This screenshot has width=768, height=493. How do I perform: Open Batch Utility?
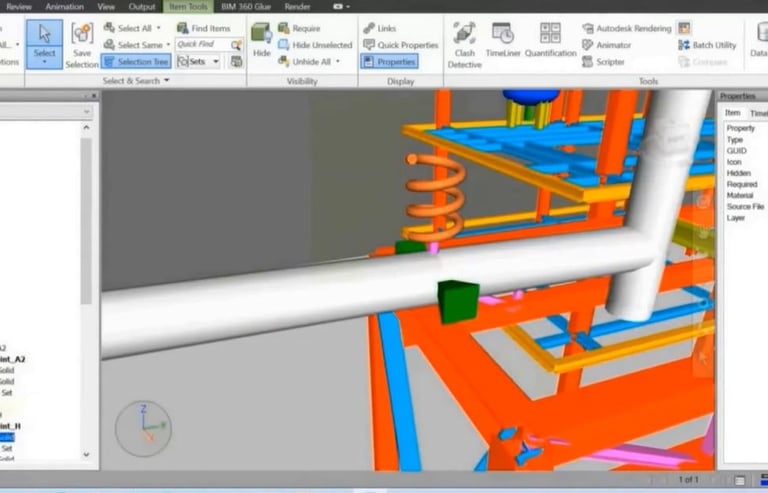[707, 45]
